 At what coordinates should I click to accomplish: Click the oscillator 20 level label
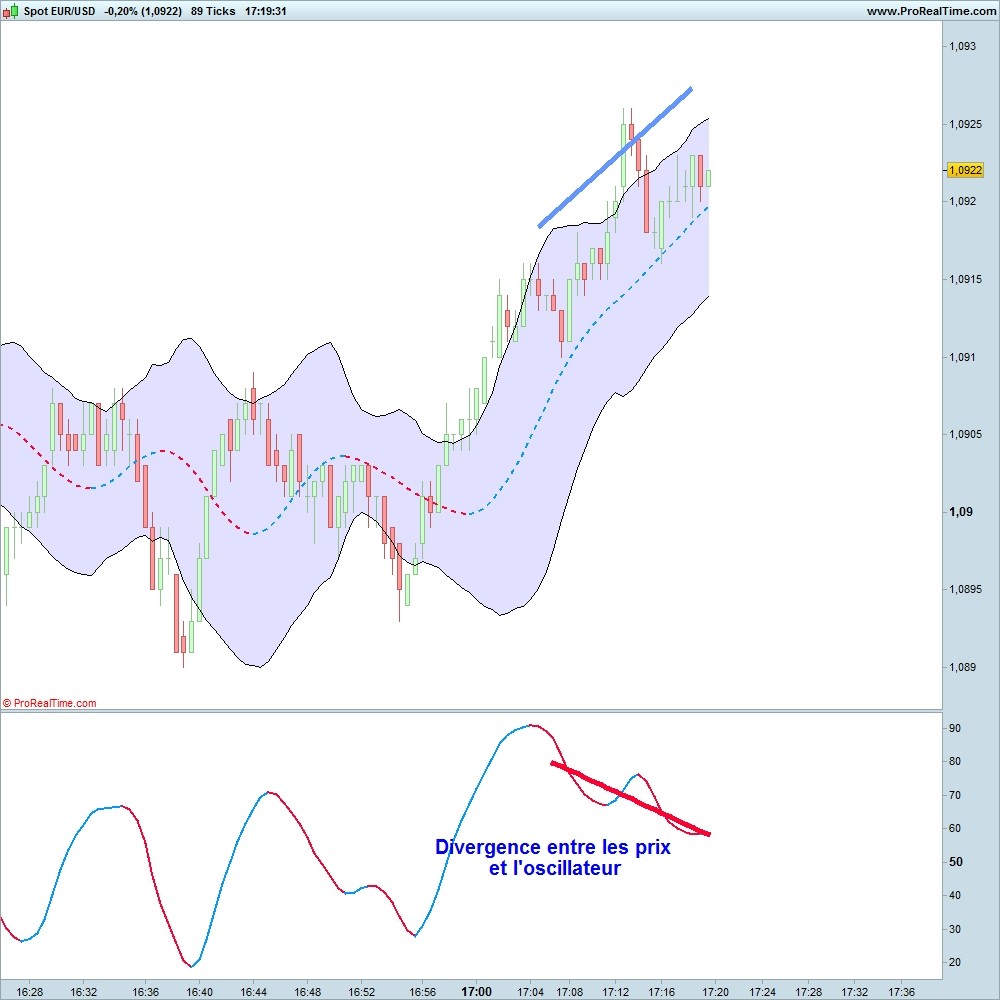955,962
